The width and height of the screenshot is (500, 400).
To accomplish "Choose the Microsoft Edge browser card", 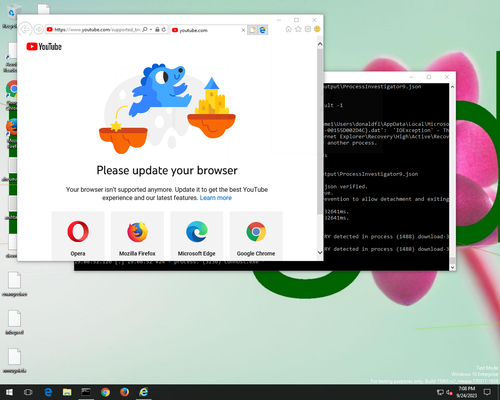I will pyautogui.click(x=197, y=236).
